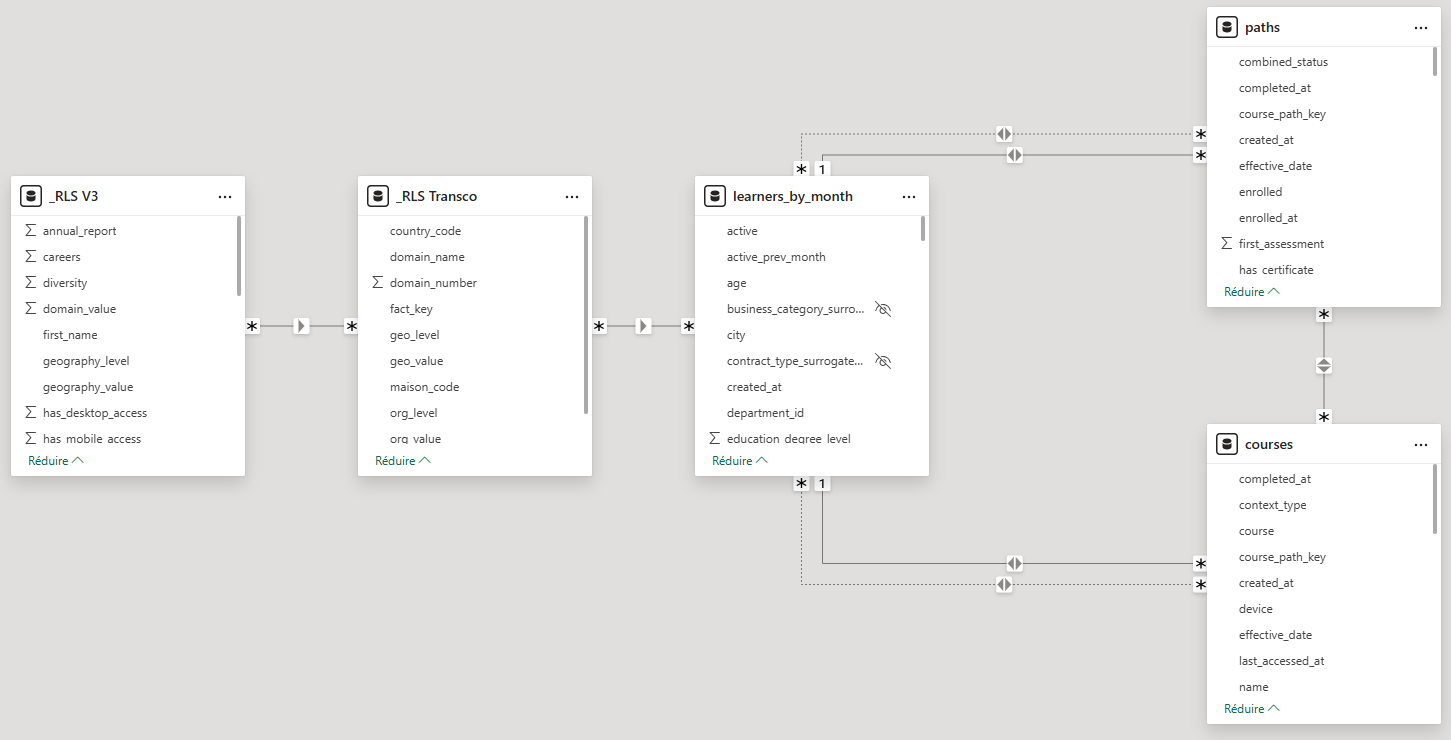Click the paths table database icon
This screenshot has height=740, width=1451.
tap(1226, 27)
